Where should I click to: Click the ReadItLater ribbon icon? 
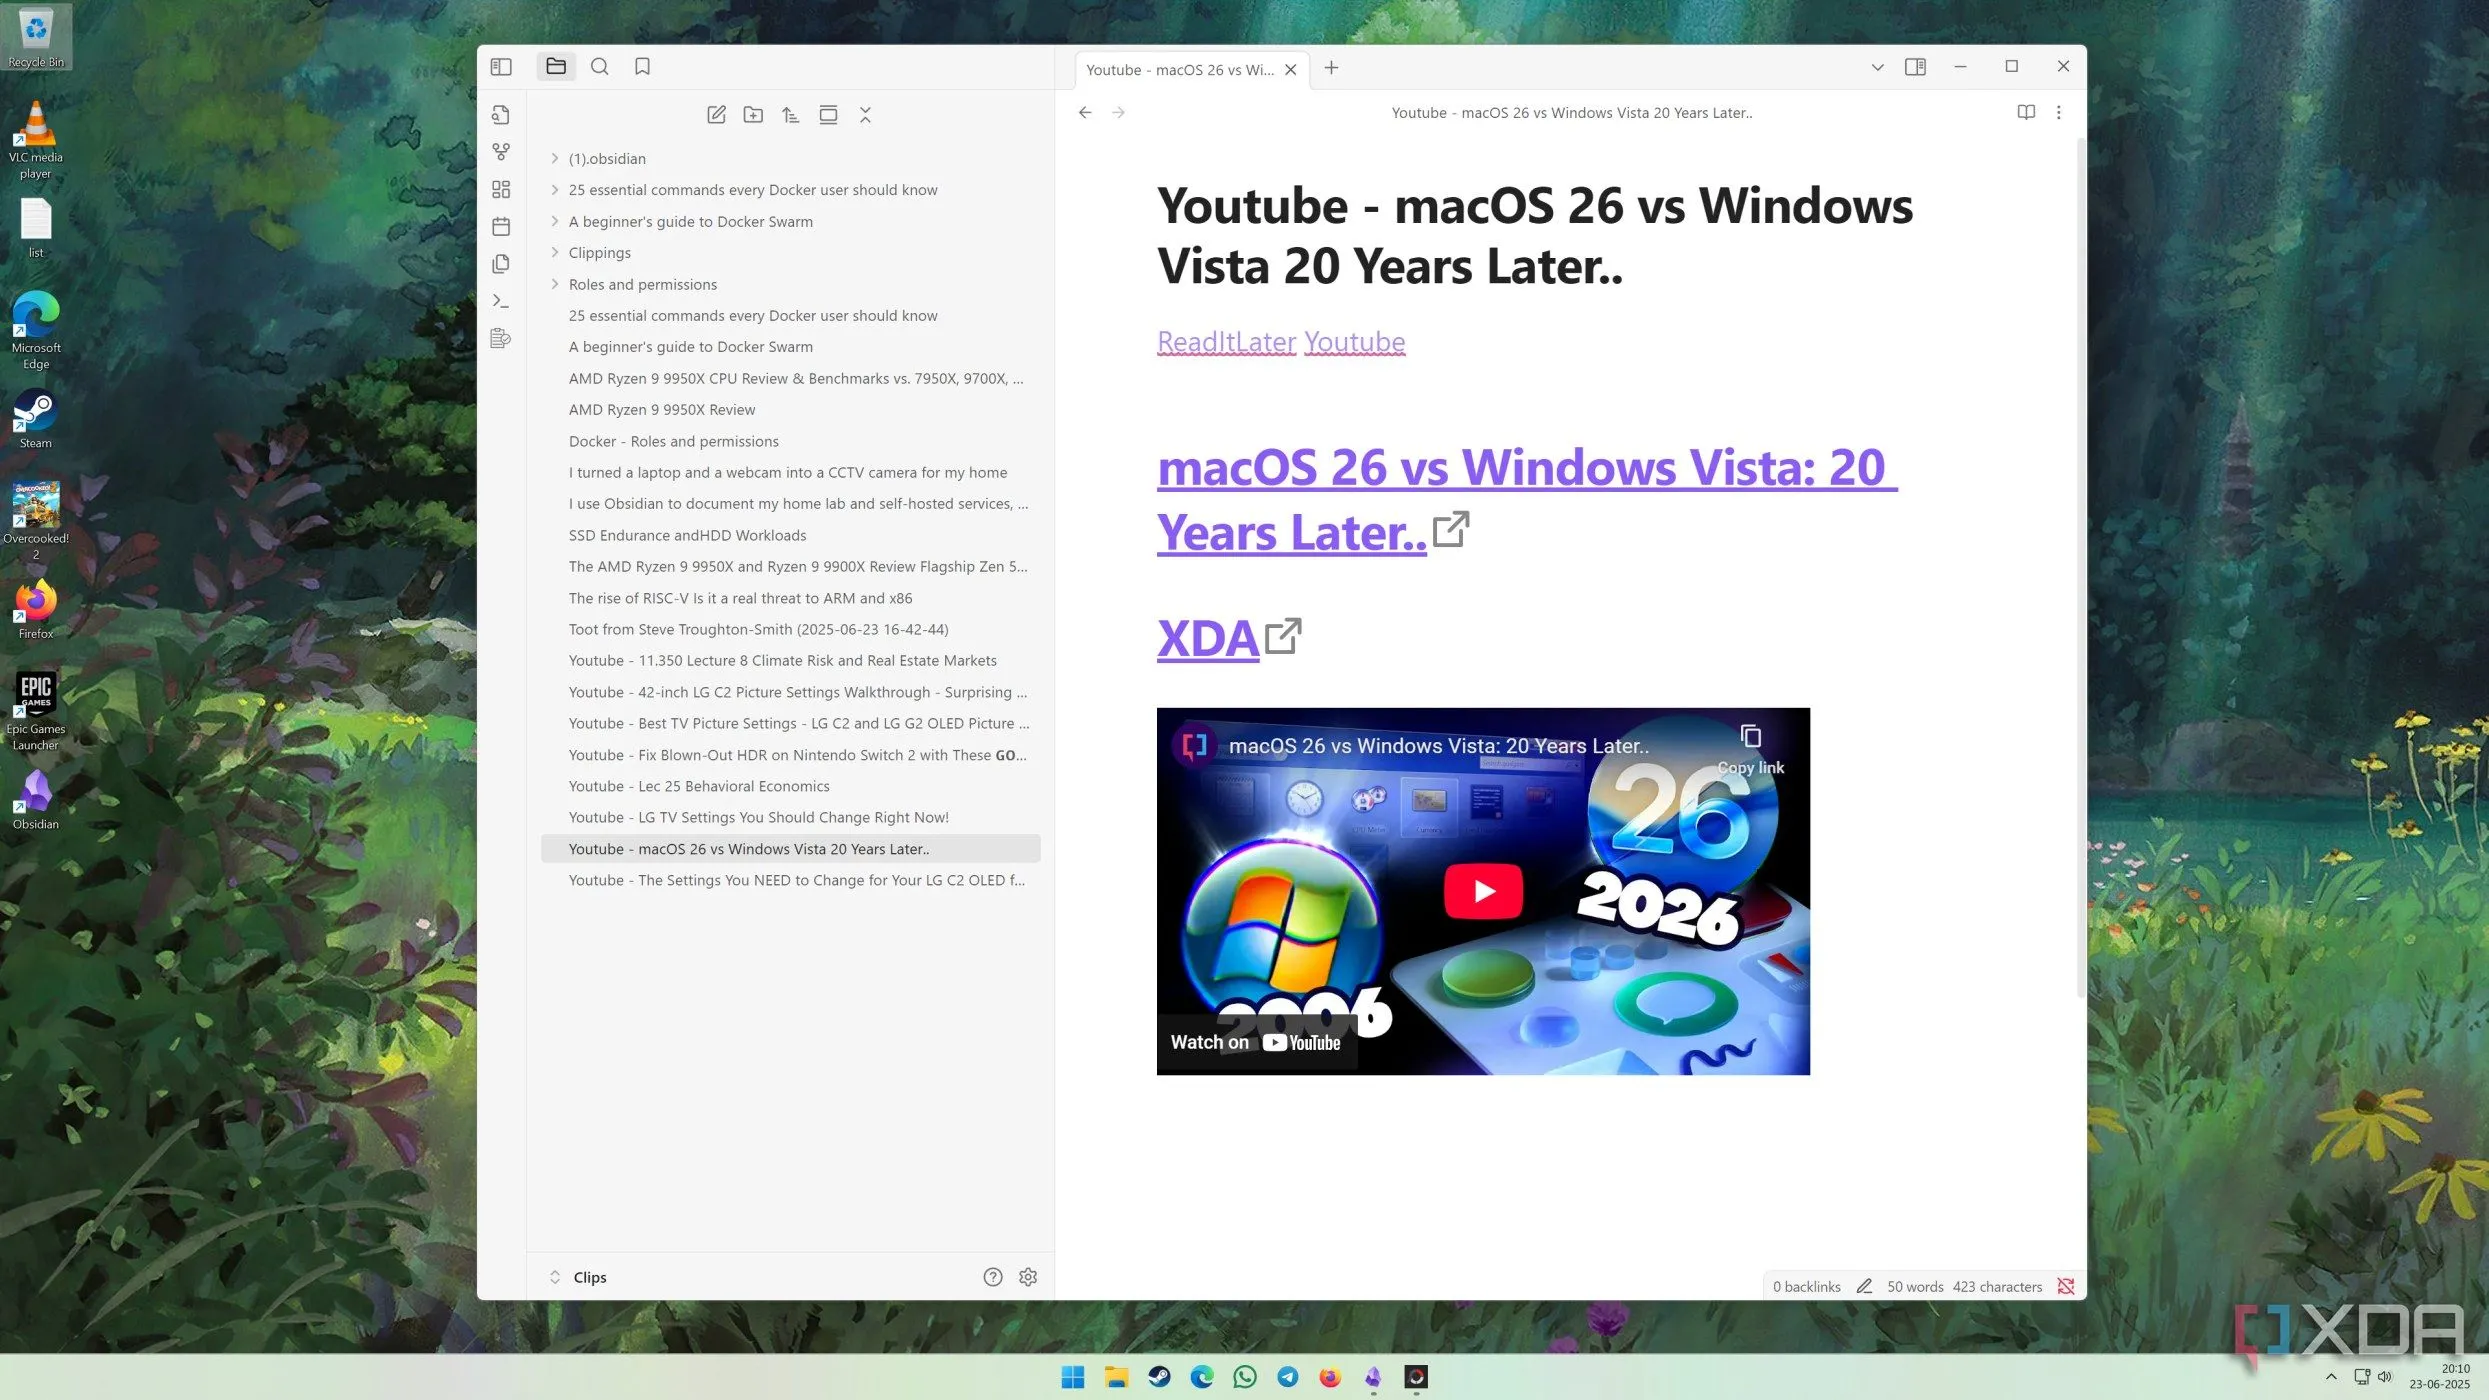501,339
